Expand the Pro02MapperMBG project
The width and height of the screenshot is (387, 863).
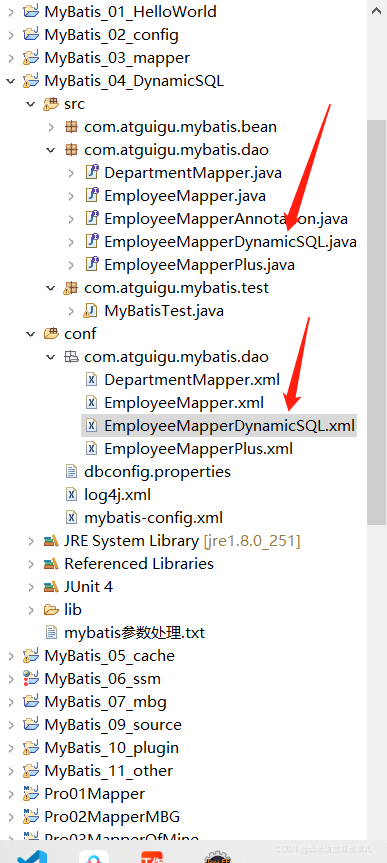click(x=10, y=817)
